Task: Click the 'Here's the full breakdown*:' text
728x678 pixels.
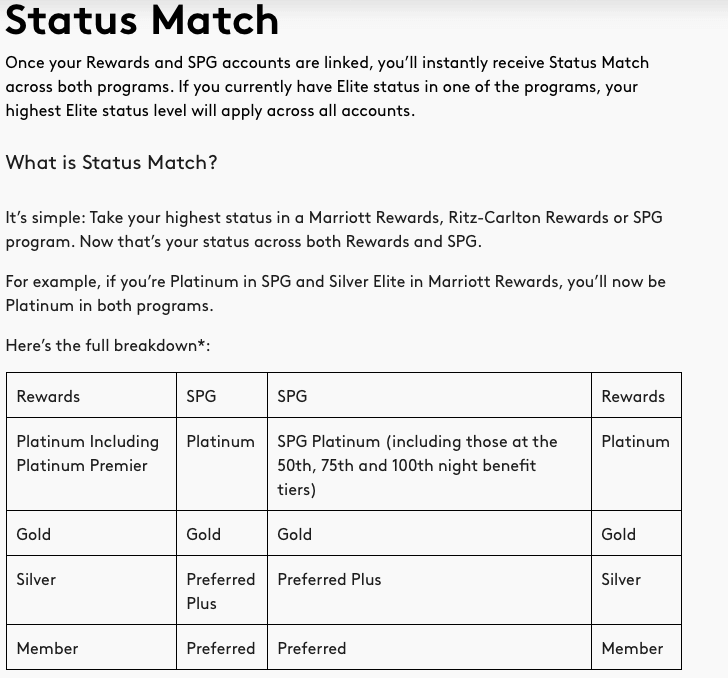Action: pyautogui.click(x=108, y=346)
